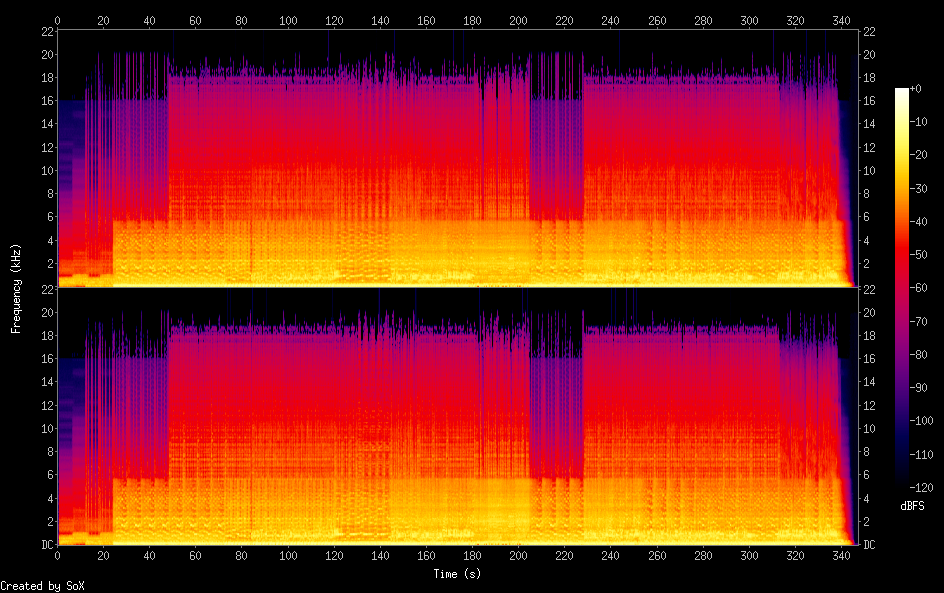944x593 pixels.
Task: Click the '100' tick on the bottom time axis
Action: pyautogui.click(x=288, y=554)
